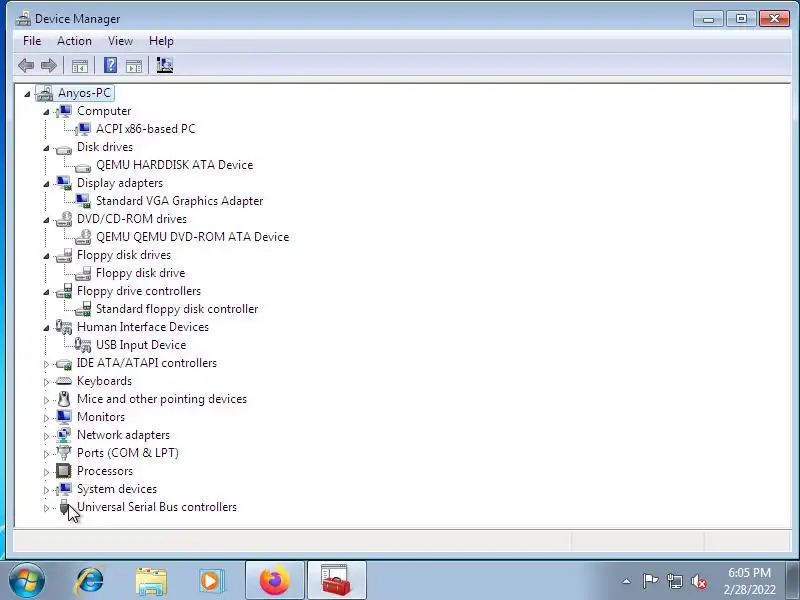This screenshot has height=600, width=800.
Task: Open Windows Explorer folder from taskbar
Action: point(151,581)
